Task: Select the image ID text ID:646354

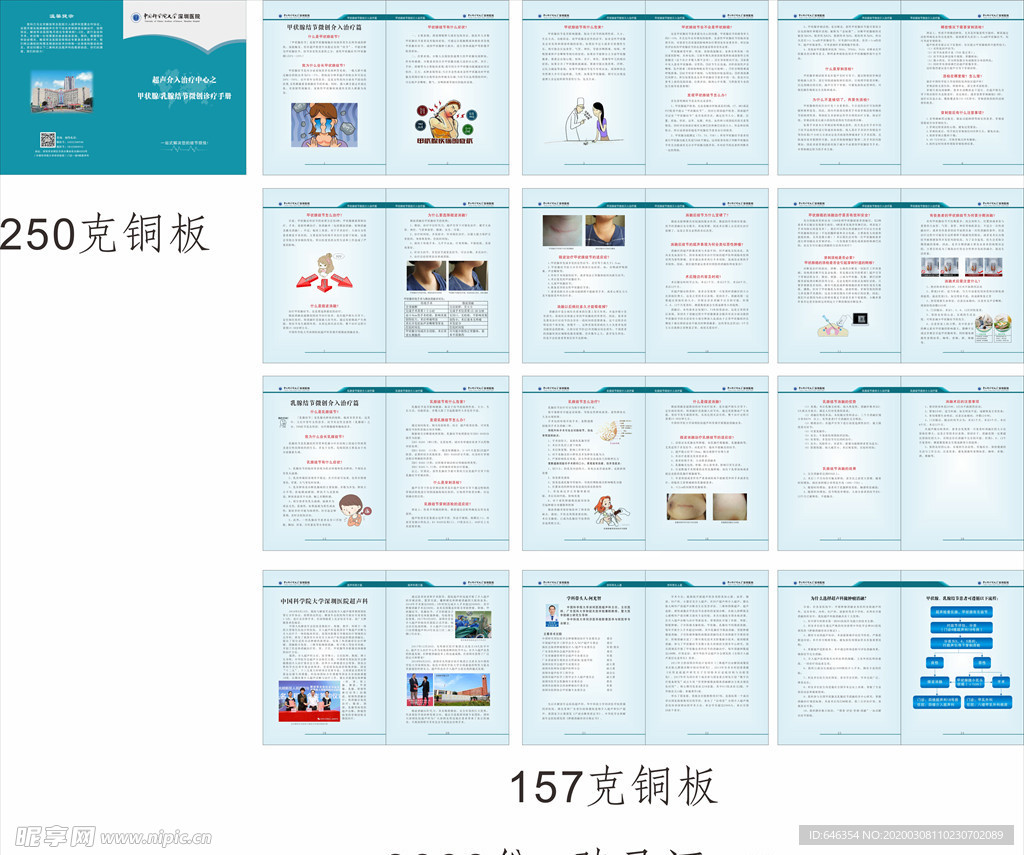Action: [832, 835]
